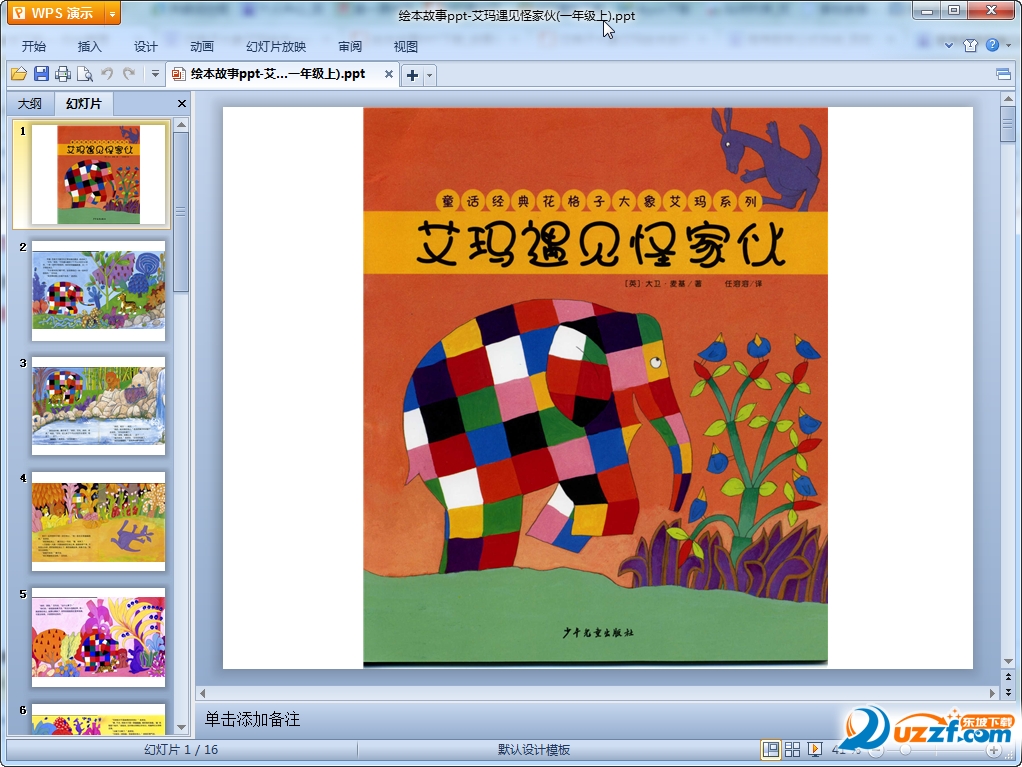Open the dropdown arrow next to Help

tap(1008, 46)
